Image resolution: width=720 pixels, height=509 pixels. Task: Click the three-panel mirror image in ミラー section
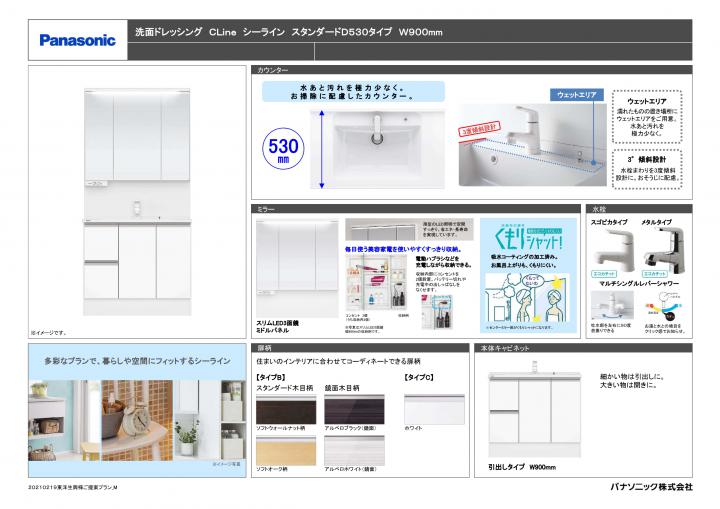298,266
